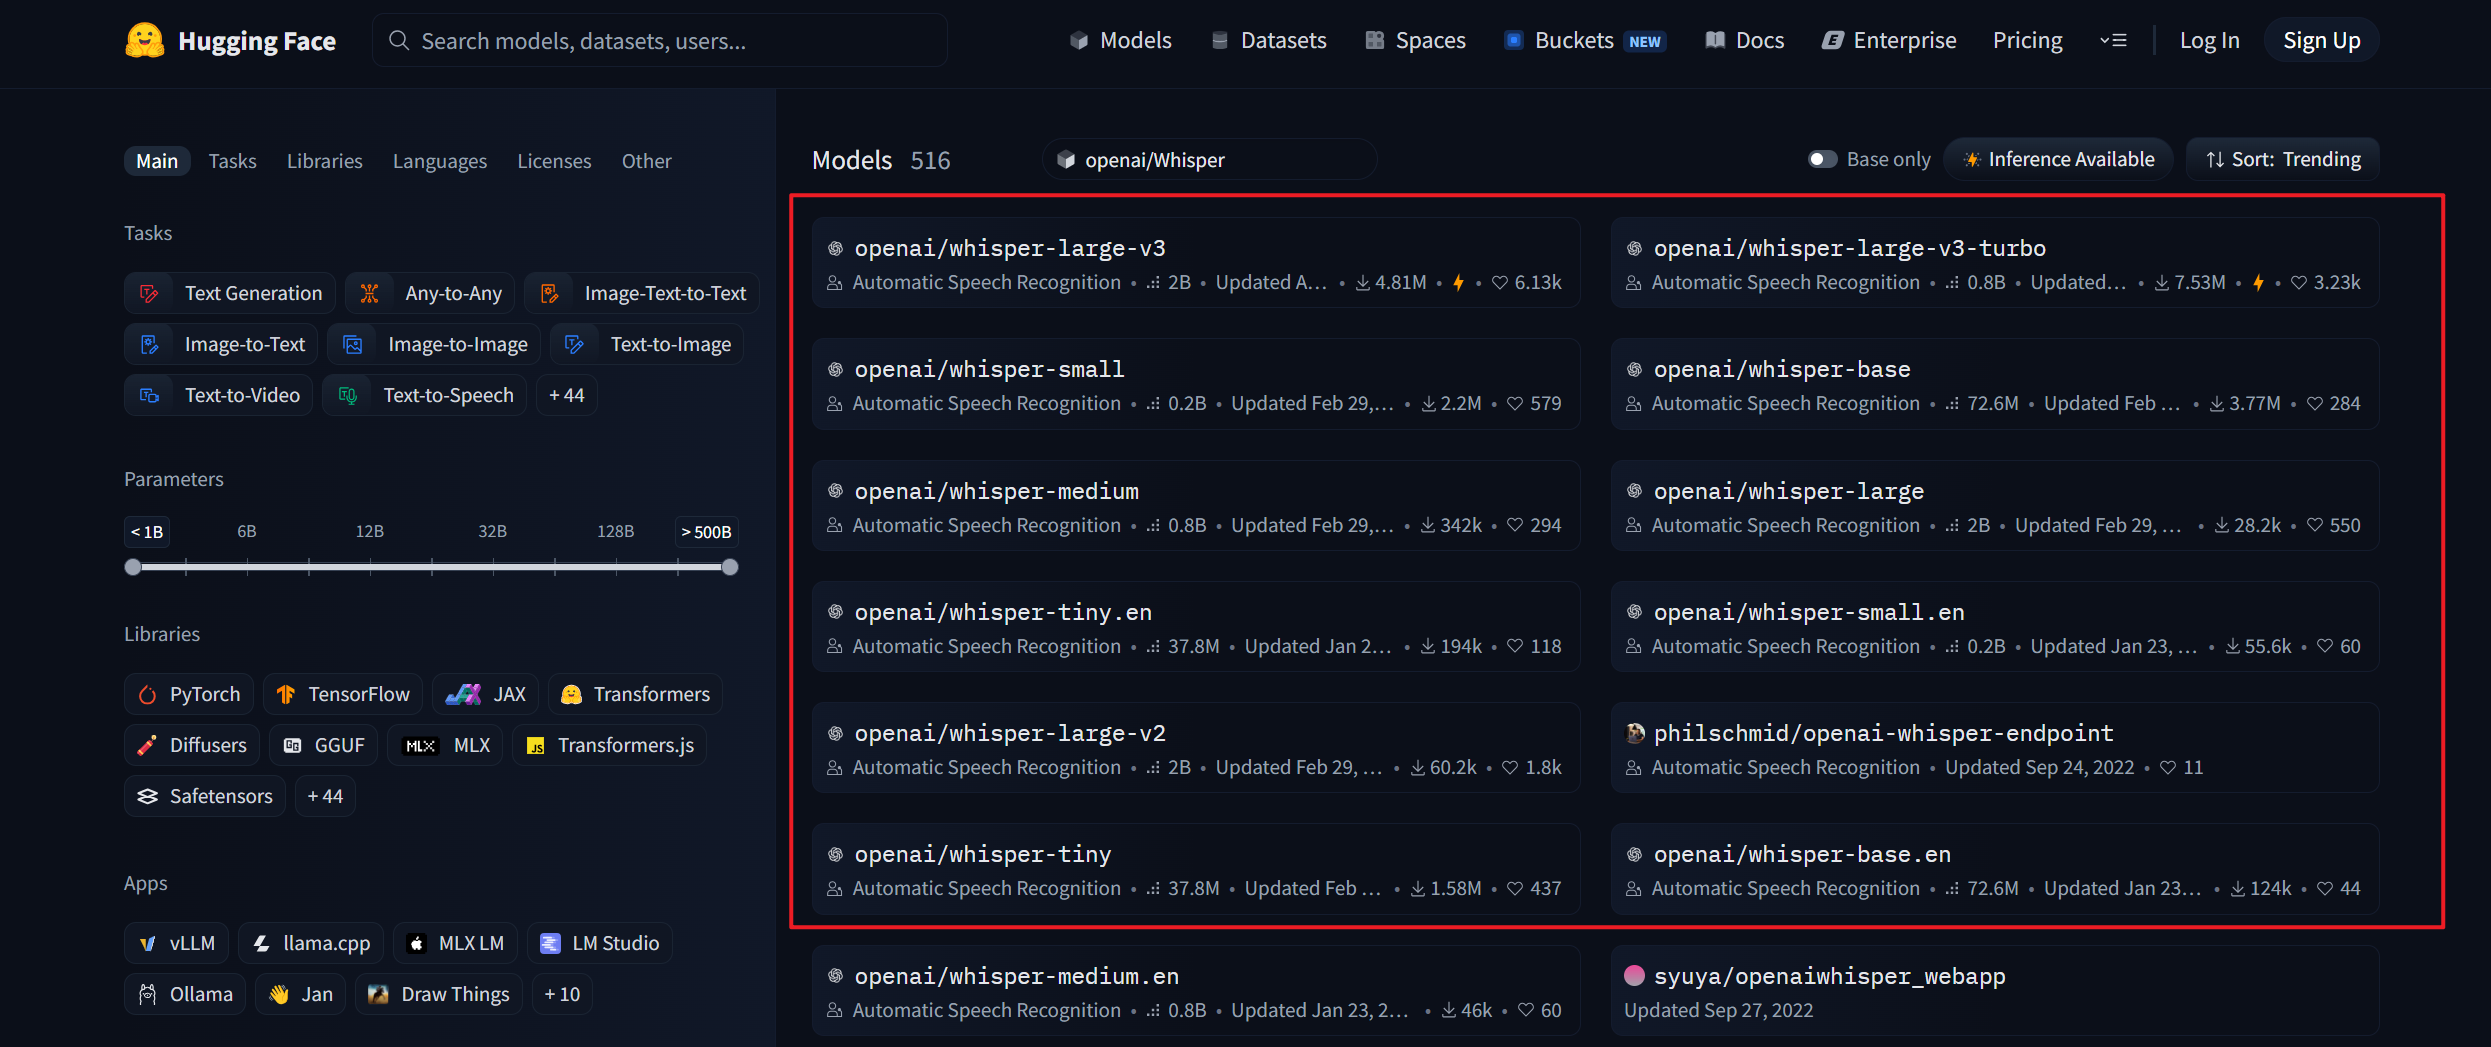Click the model search input field
The image size is (2491, 1047).
pyautogui.click(x=660, y=40)
